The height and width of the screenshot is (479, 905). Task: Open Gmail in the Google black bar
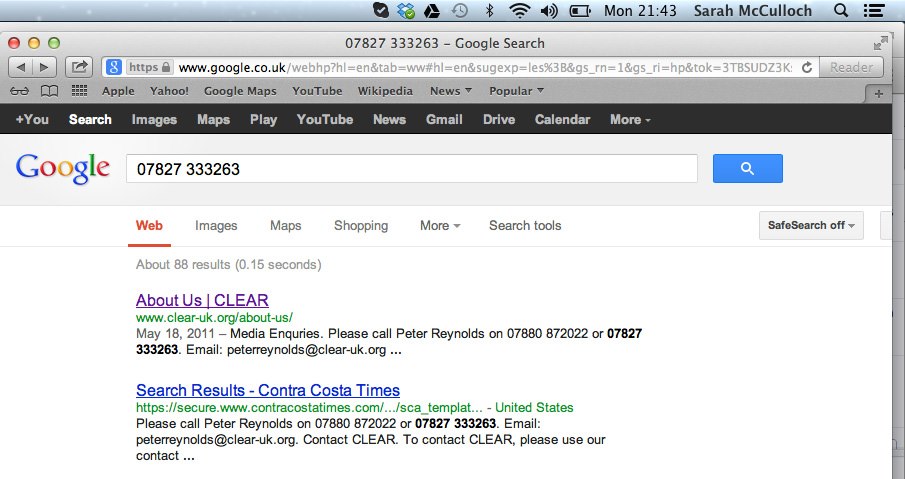click(444, 119)
